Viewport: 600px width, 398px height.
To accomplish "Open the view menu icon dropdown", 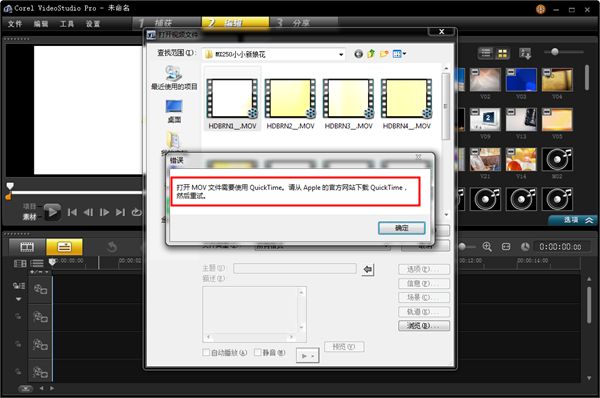I will point(399,54).
